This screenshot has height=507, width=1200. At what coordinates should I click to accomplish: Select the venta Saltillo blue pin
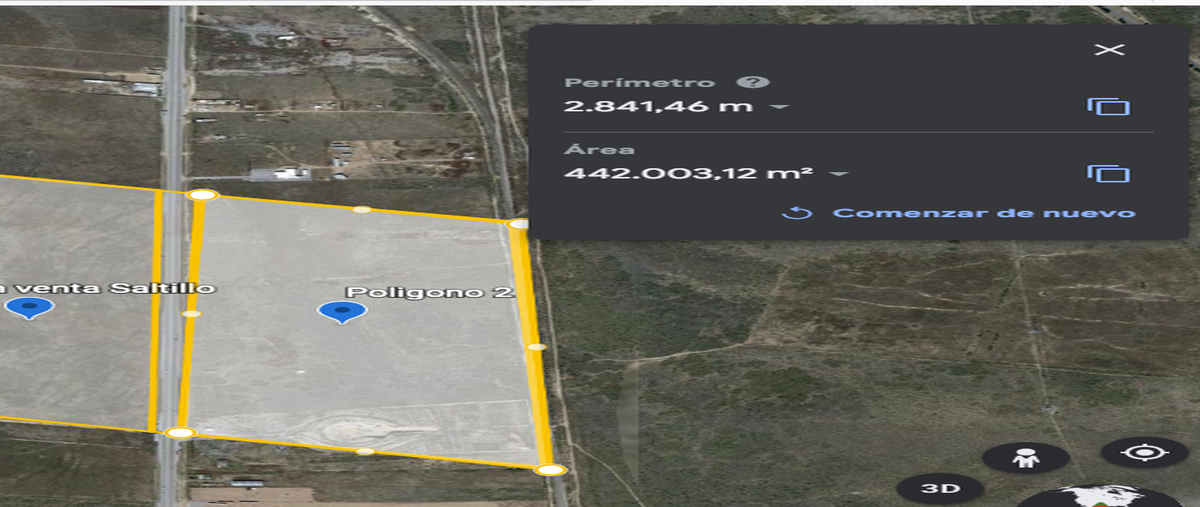click(30, 308)
